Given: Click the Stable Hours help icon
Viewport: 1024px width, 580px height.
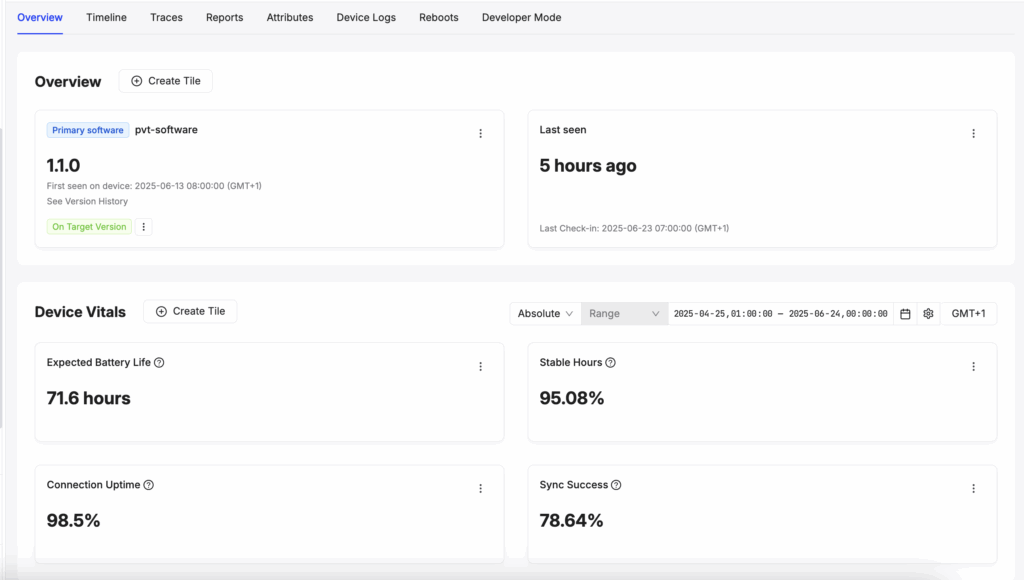Looking at the screenshot, I should coord(610,362).
